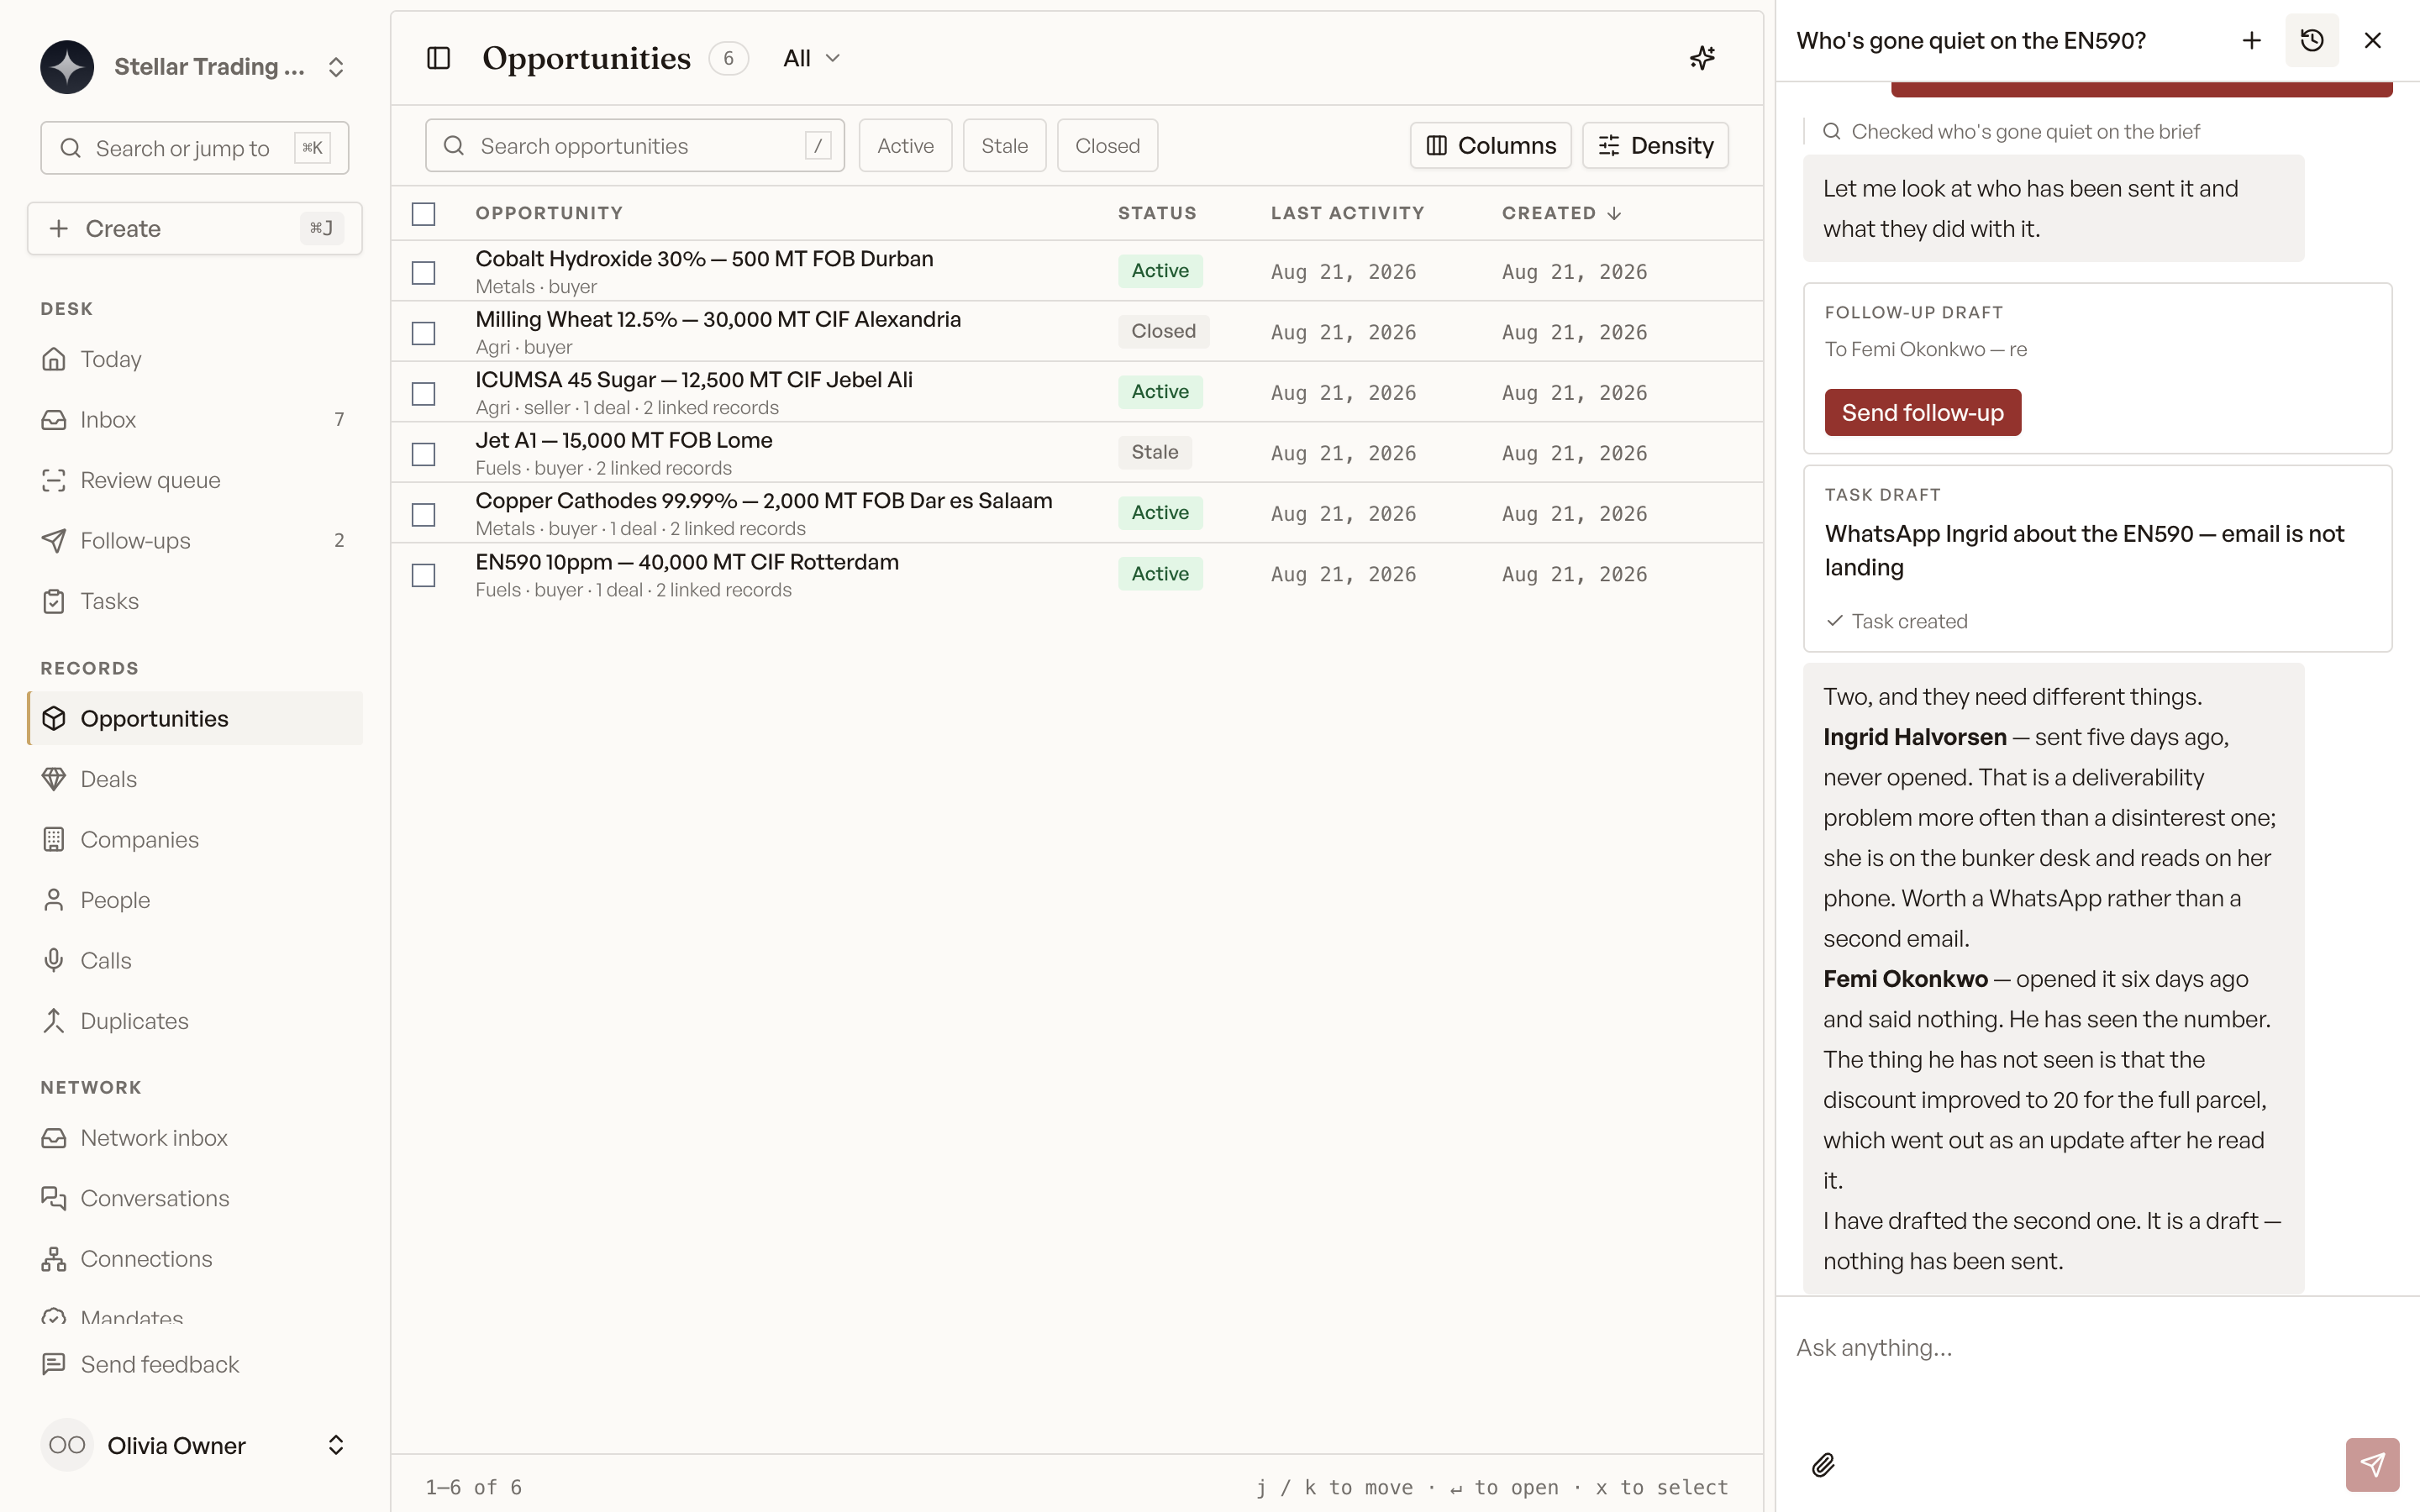
Task: Check the Cobalt Hydroxide row checkbox
Action: point(424,273)
